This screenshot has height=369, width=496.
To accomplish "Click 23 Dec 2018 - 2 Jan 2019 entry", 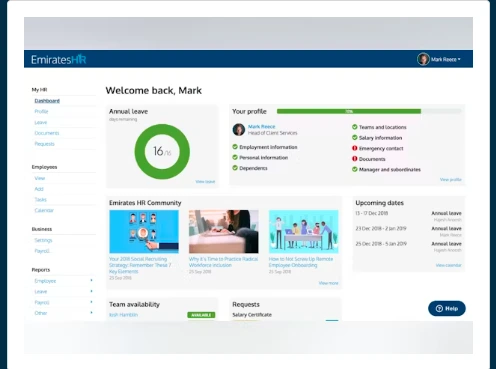I will 381,228.
